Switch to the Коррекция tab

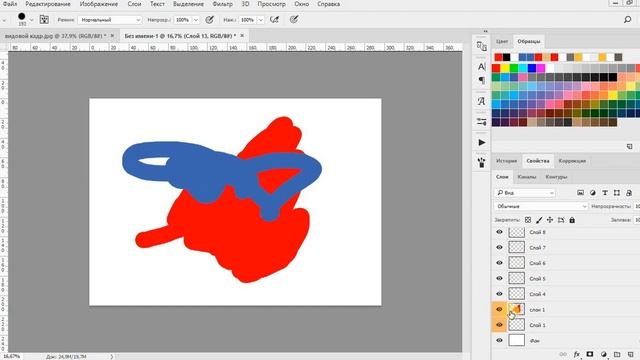572,161
